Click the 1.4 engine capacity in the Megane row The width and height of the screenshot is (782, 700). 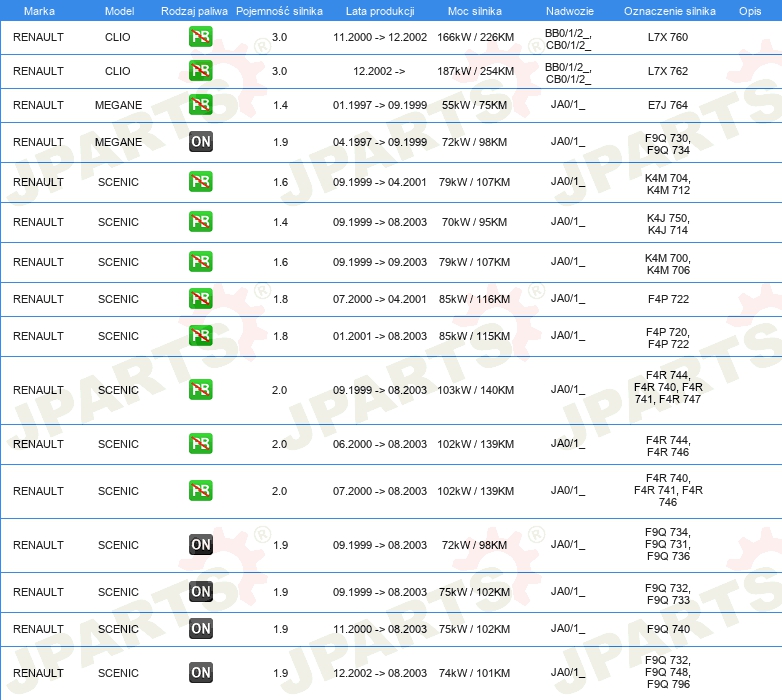(280, 105)
